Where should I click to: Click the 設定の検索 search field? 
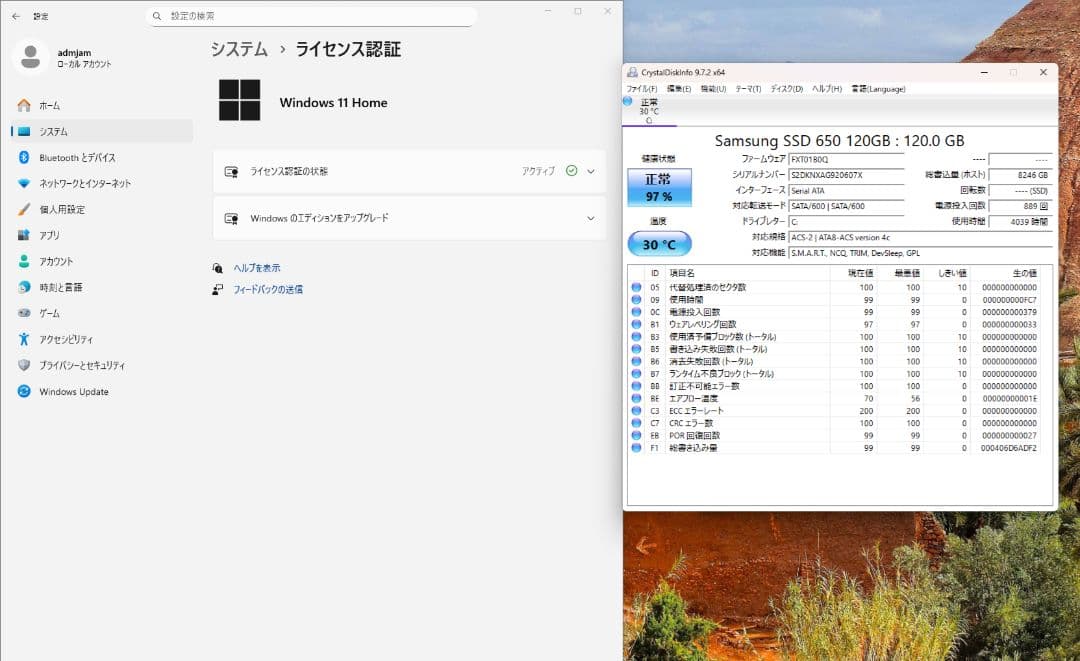click(310, 17)
